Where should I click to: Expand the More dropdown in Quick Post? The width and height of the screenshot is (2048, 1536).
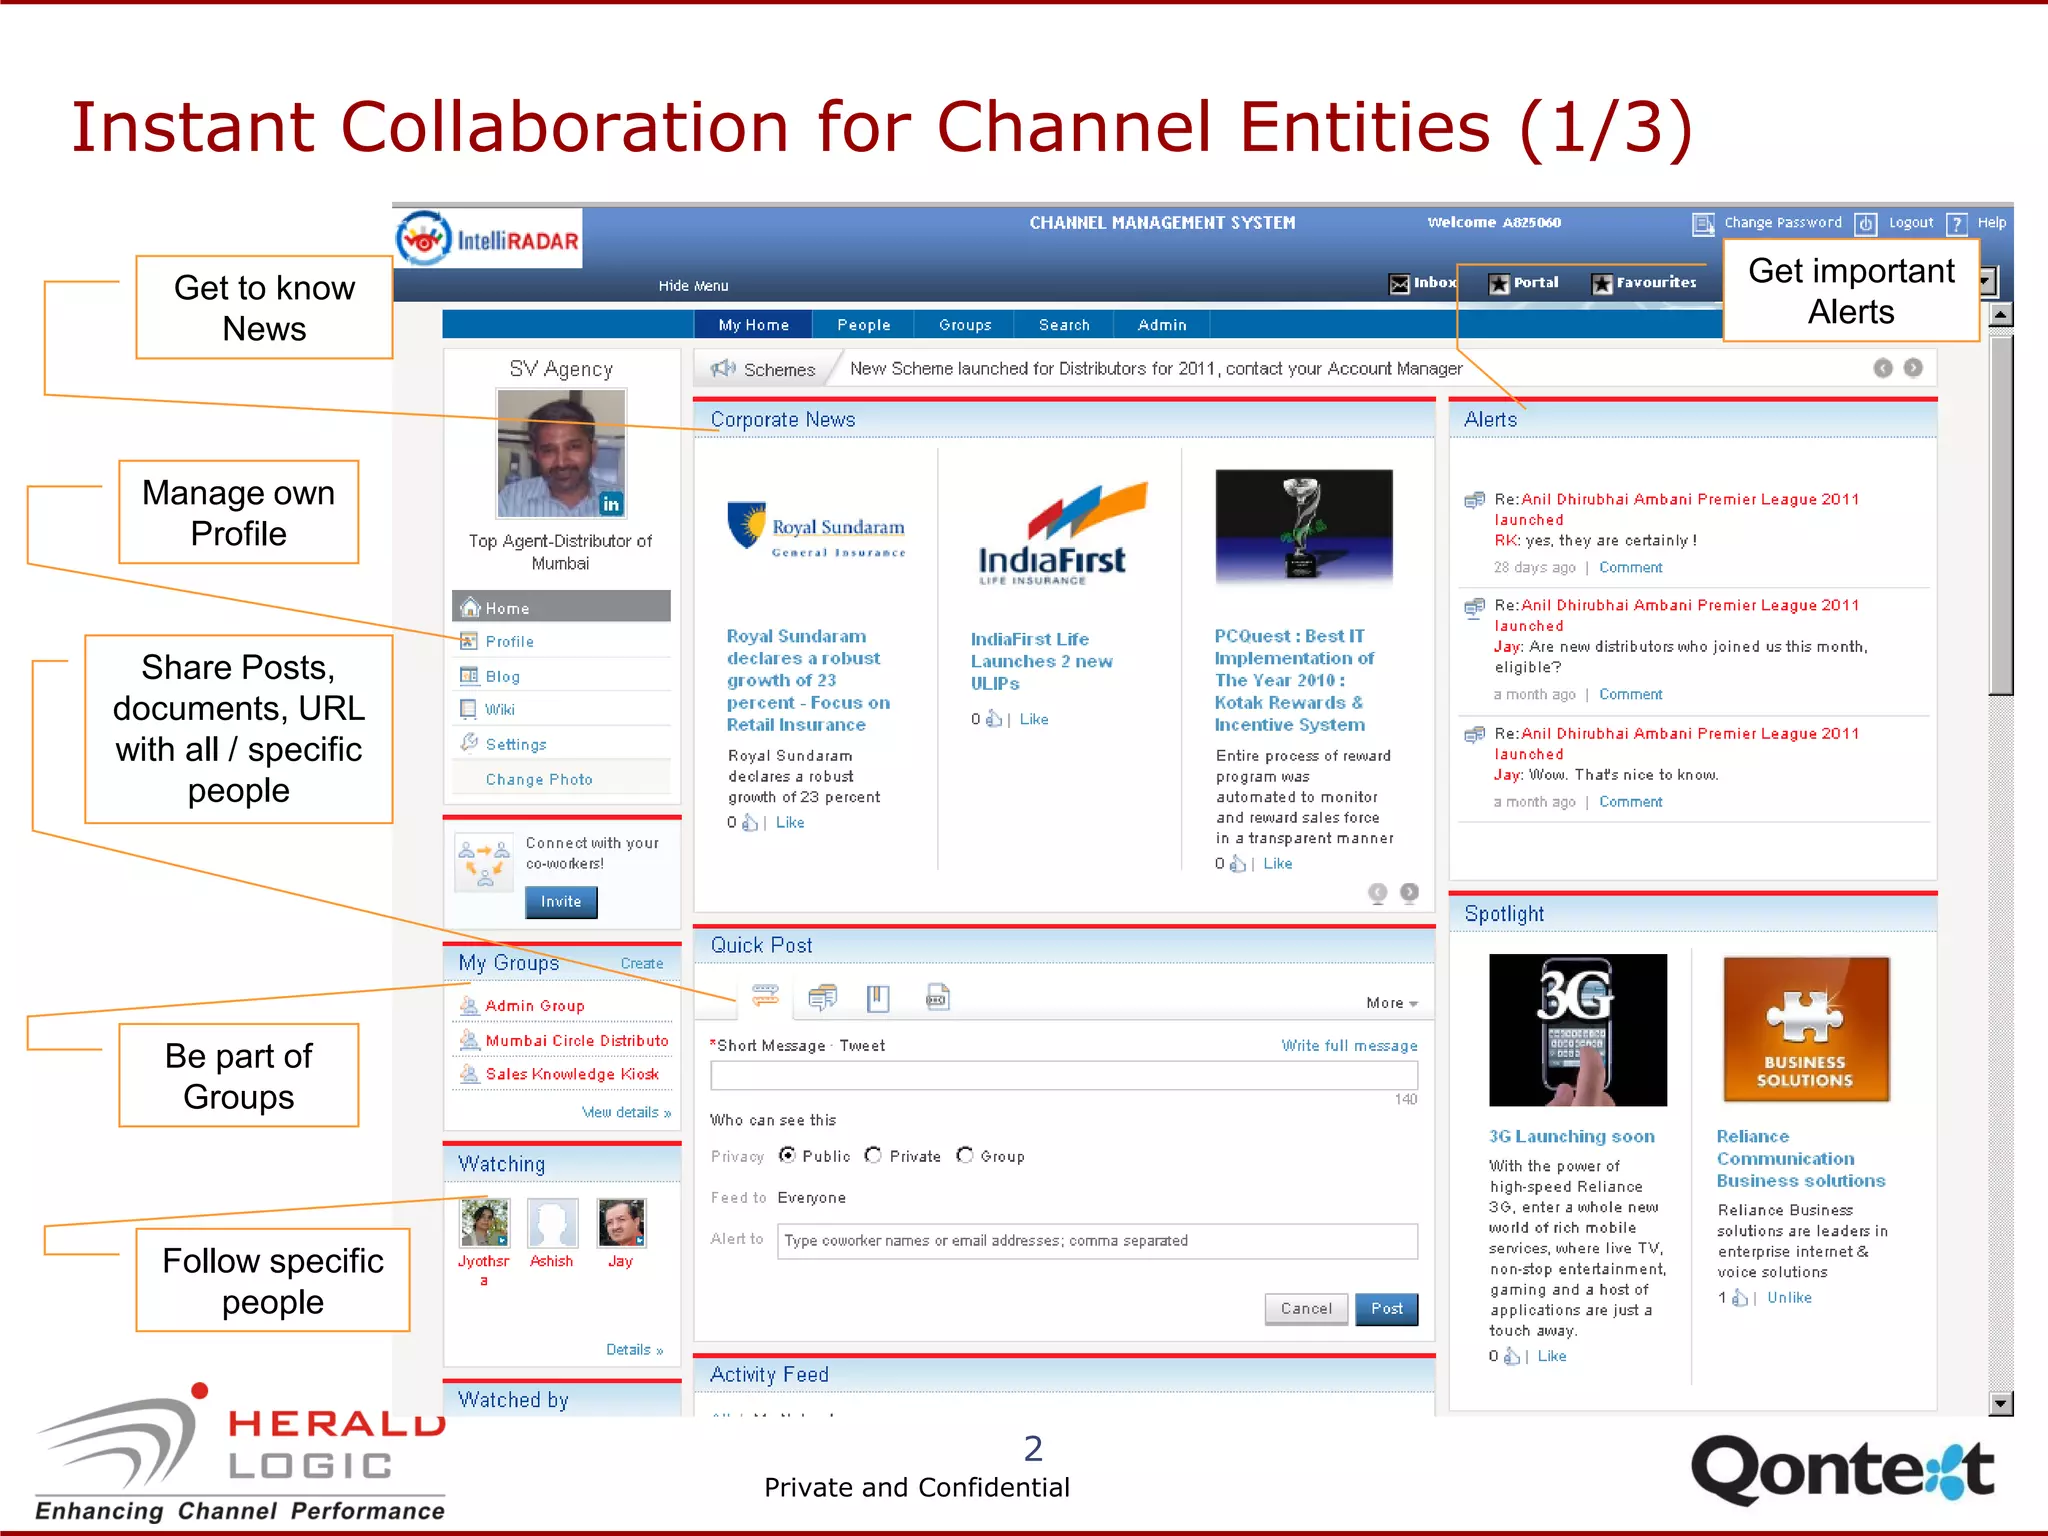click(x=1392, y=1003)
